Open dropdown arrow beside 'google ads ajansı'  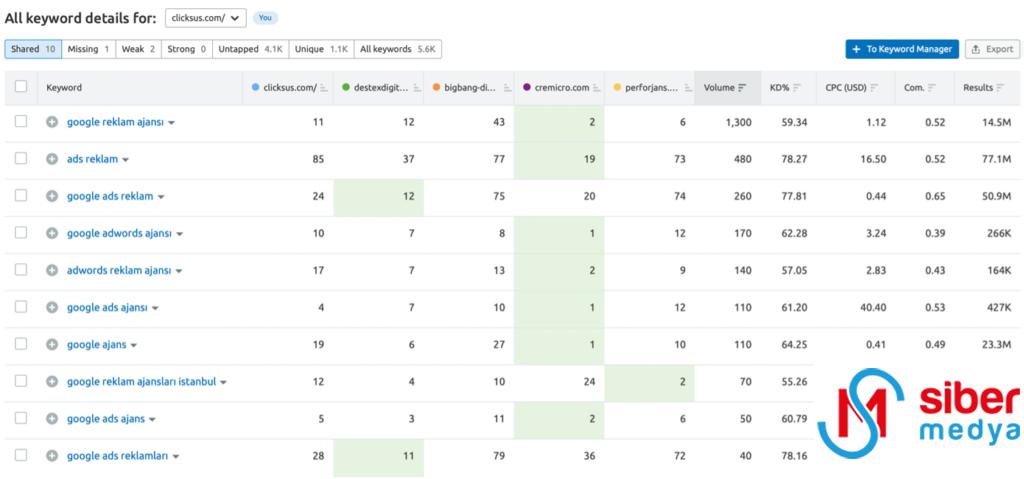click(155, 308)
